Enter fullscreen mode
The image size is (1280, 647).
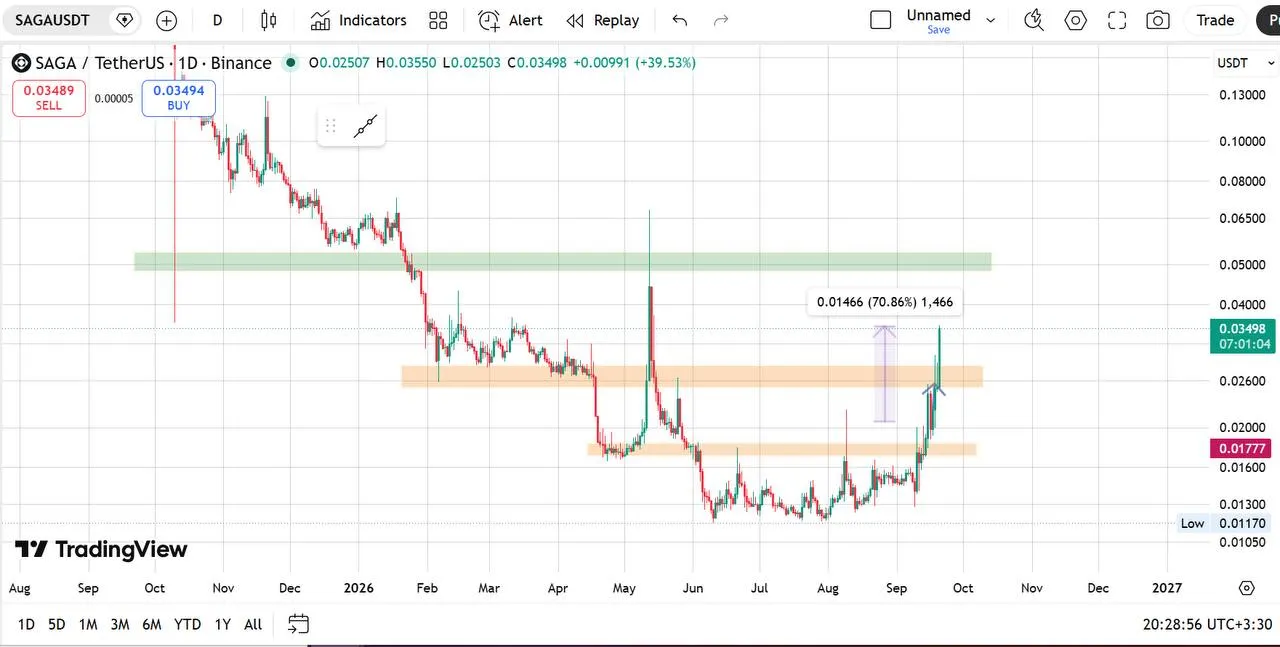(1117, 20)
